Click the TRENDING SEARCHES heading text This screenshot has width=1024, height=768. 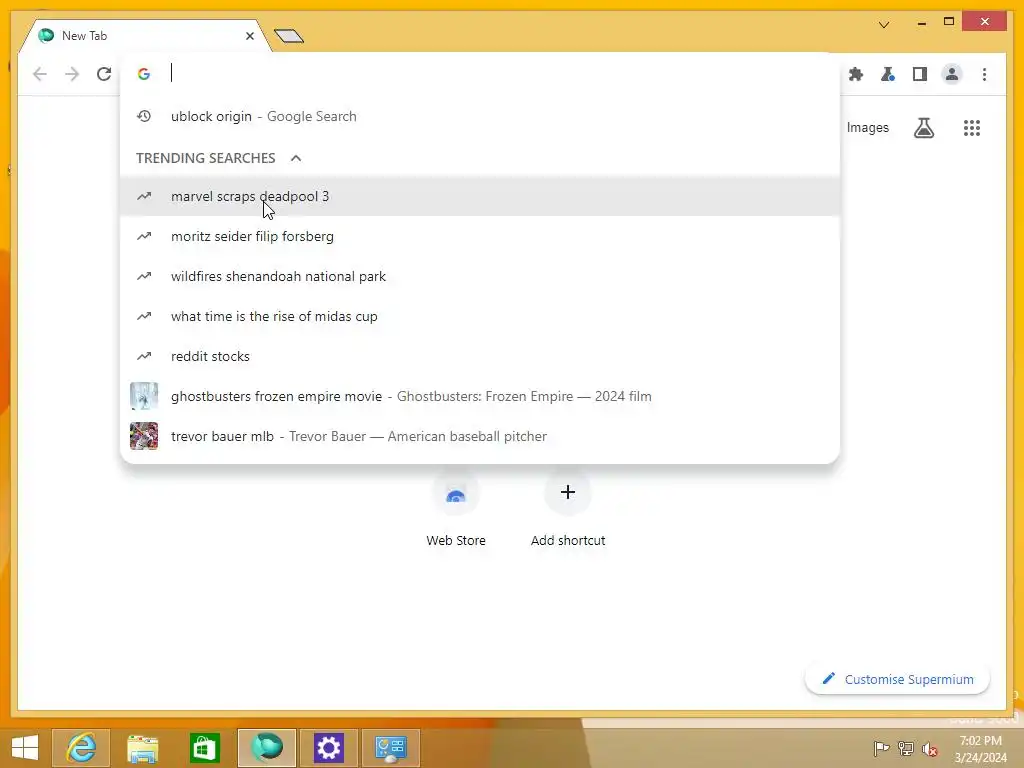coord(206,158)
